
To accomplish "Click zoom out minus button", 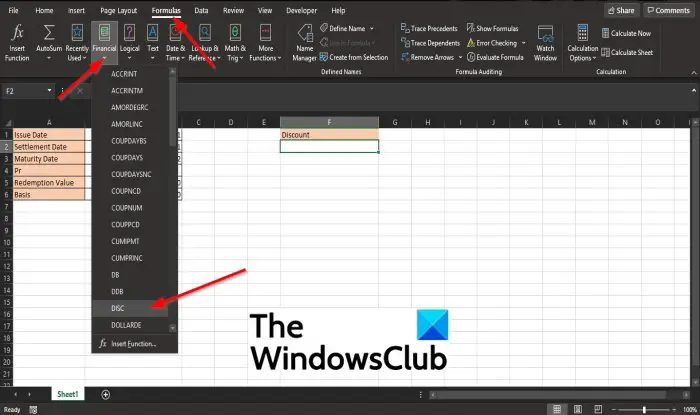I will pyautogui.click(x=614, y=409).
